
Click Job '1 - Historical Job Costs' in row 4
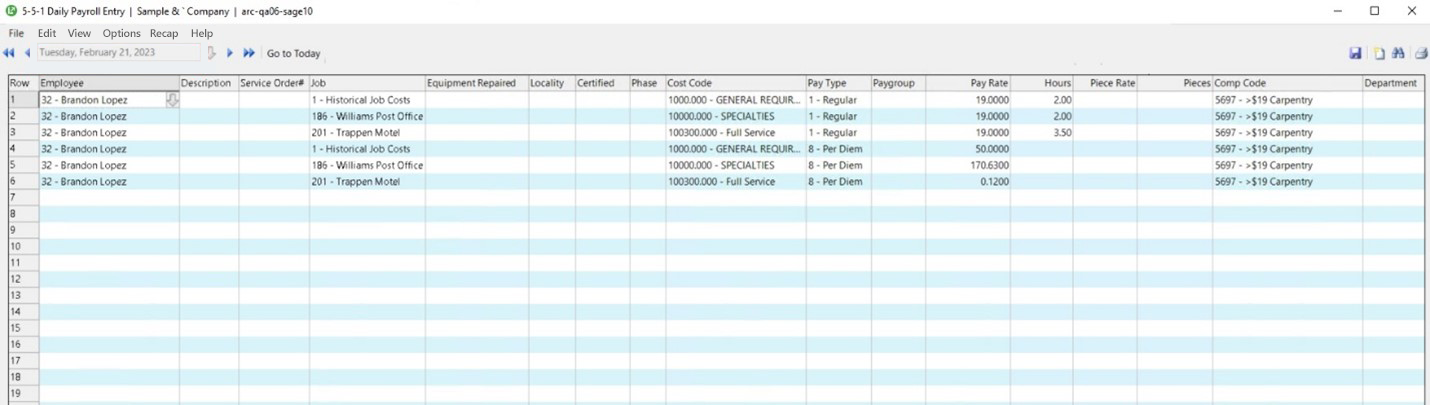[367, 149]
